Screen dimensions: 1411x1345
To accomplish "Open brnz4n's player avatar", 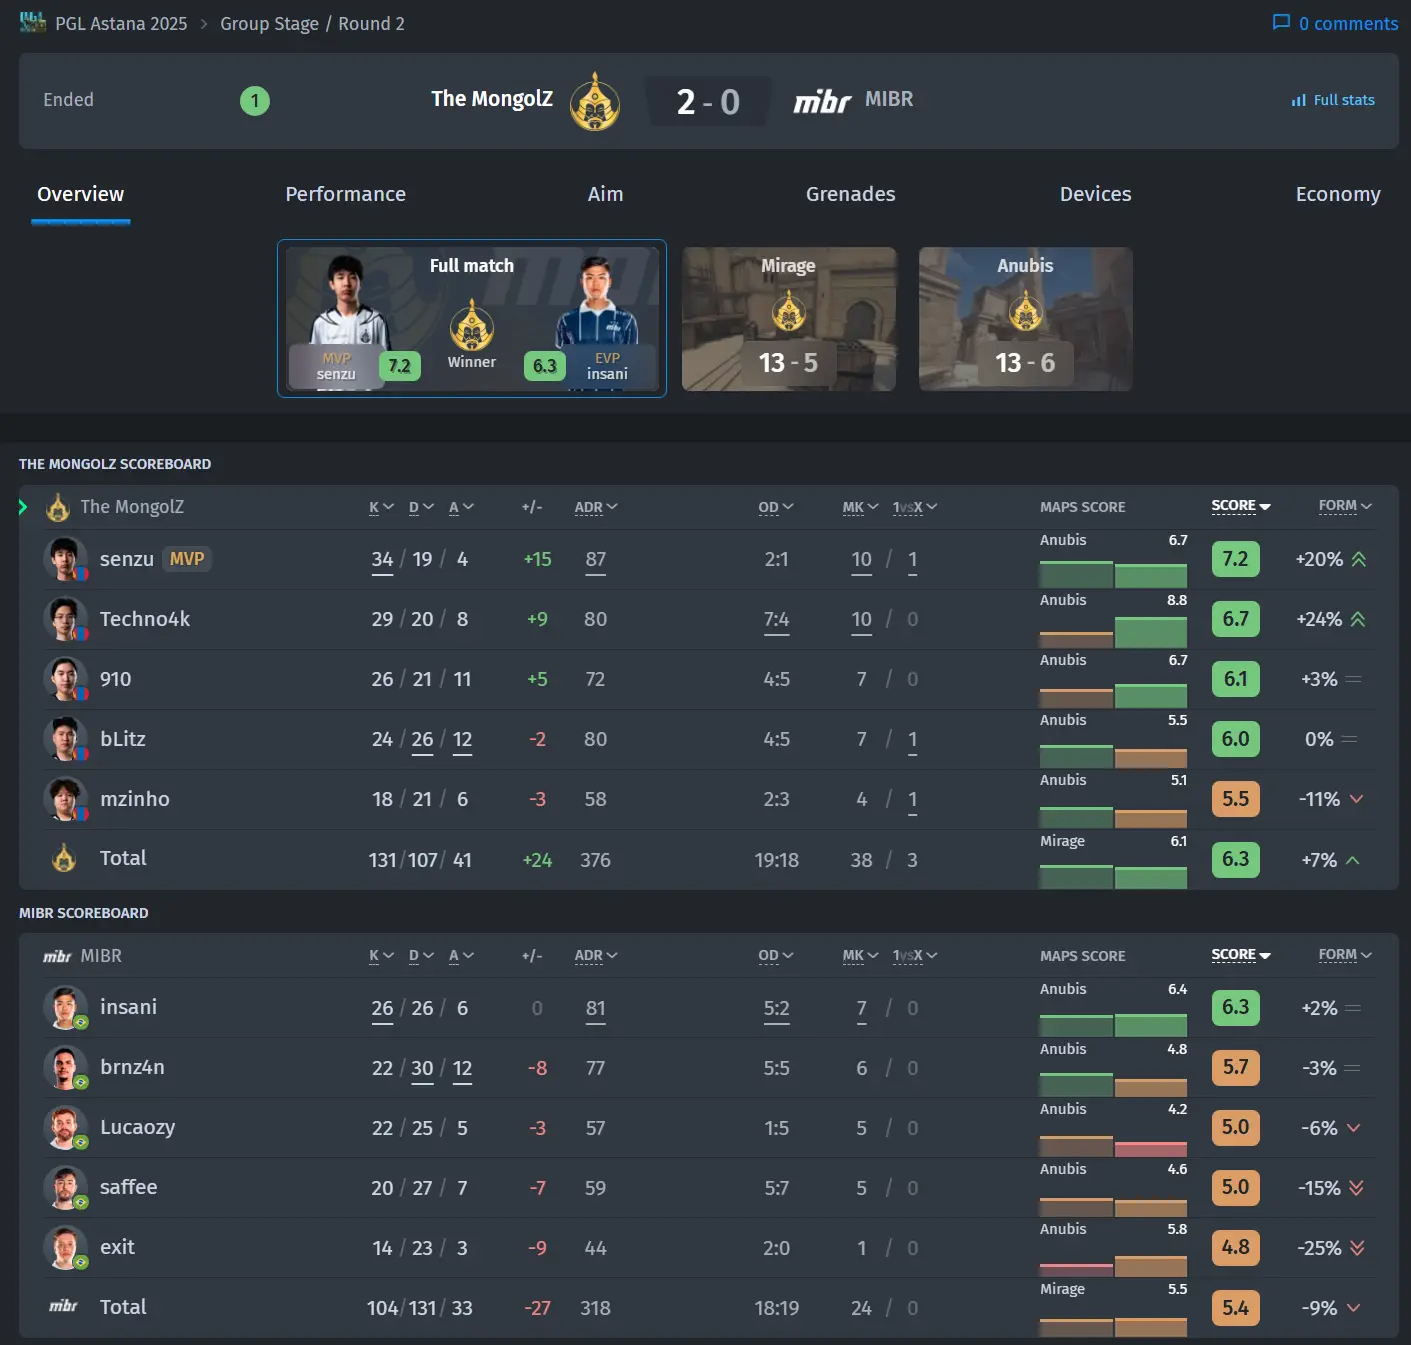I will (66, 1068).
